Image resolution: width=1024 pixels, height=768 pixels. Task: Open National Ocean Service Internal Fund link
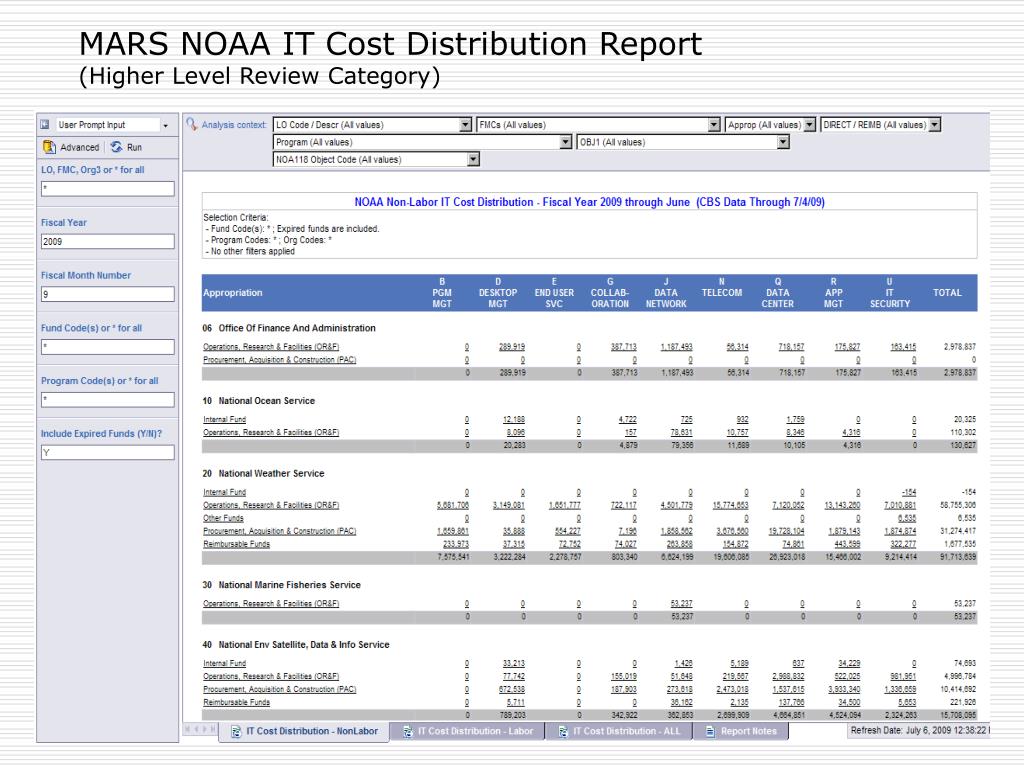pyautogui.click(x=225, y=419)
